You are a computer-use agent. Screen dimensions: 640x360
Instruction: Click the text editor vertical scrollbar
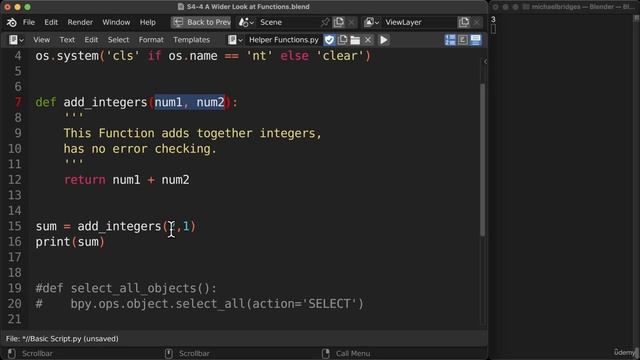(483, 159)
